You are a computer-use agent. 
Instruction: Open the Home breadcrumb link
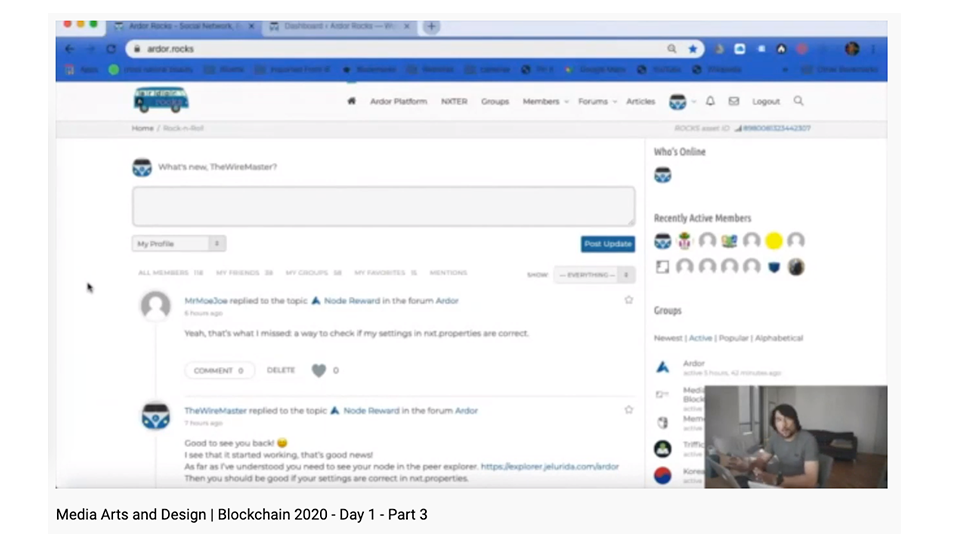[x=142, y=128]
